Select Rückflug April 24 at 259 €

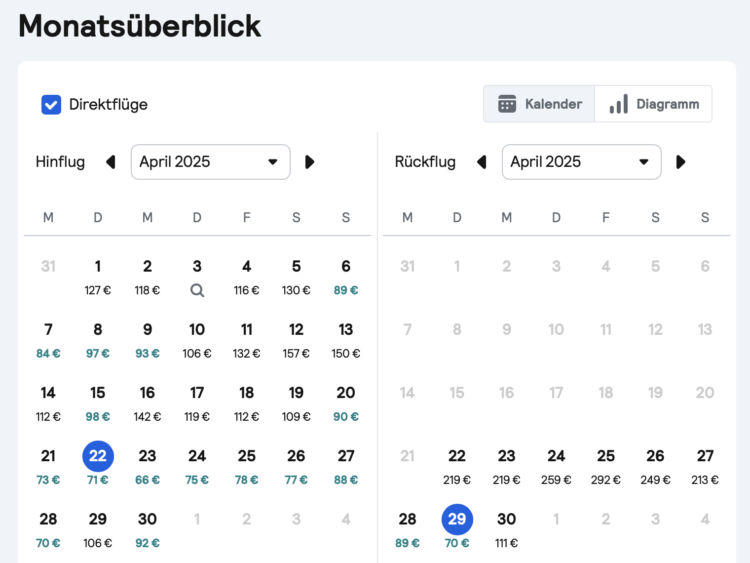556,467
